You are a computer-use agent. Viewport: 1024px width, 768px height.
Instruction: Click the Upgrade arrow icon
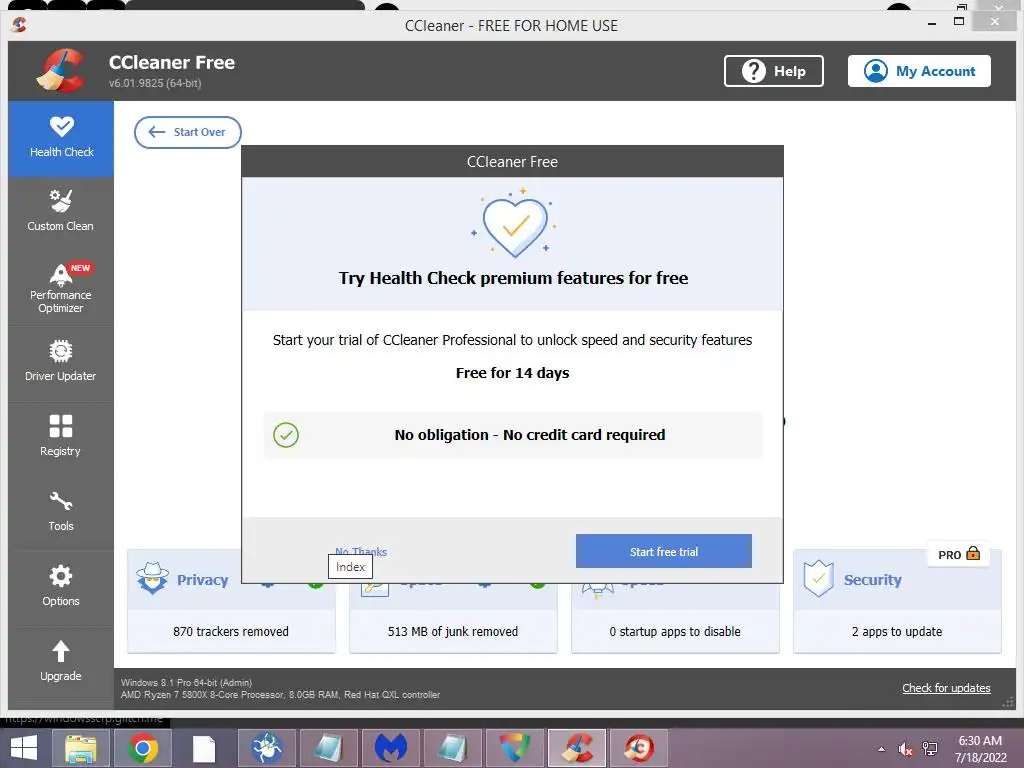coord(61,651)
